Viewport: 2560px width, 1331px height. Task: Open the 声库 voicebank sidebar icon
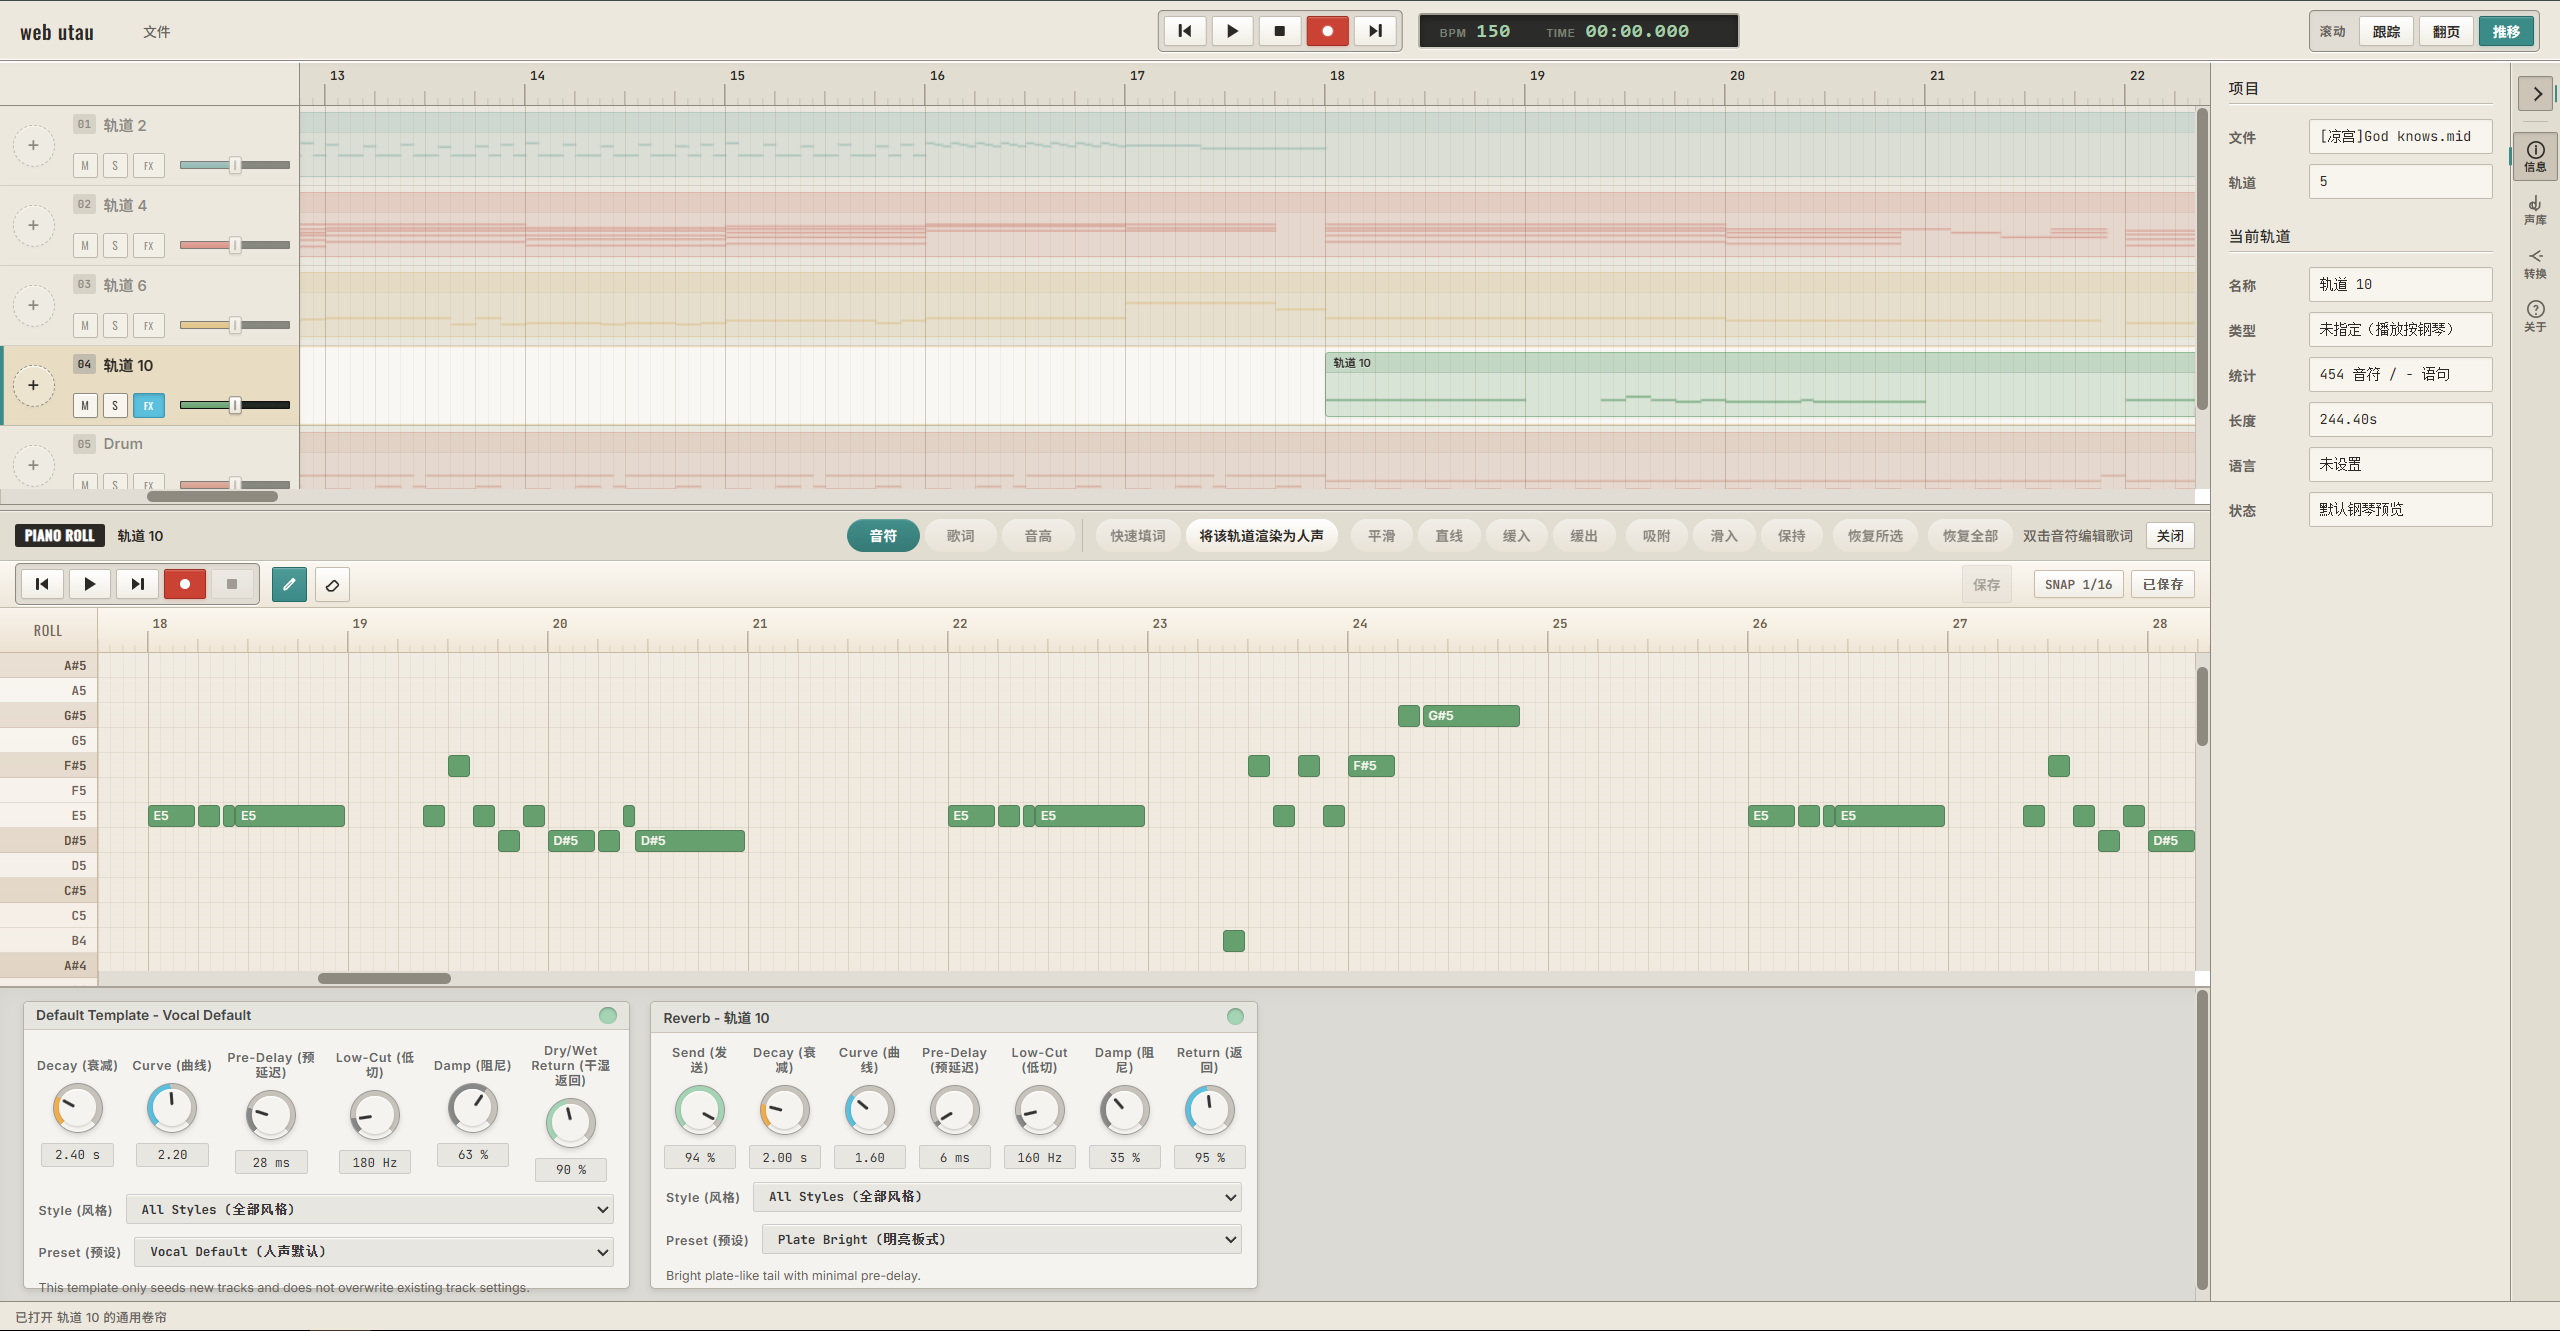pos(2535,210)
